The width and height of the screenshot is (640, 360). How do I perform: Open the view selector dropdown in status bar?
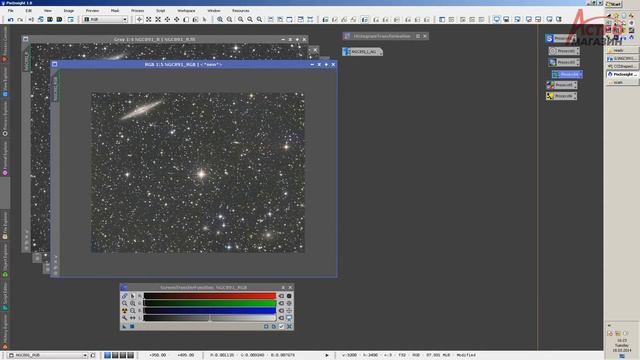click(48, 356)
